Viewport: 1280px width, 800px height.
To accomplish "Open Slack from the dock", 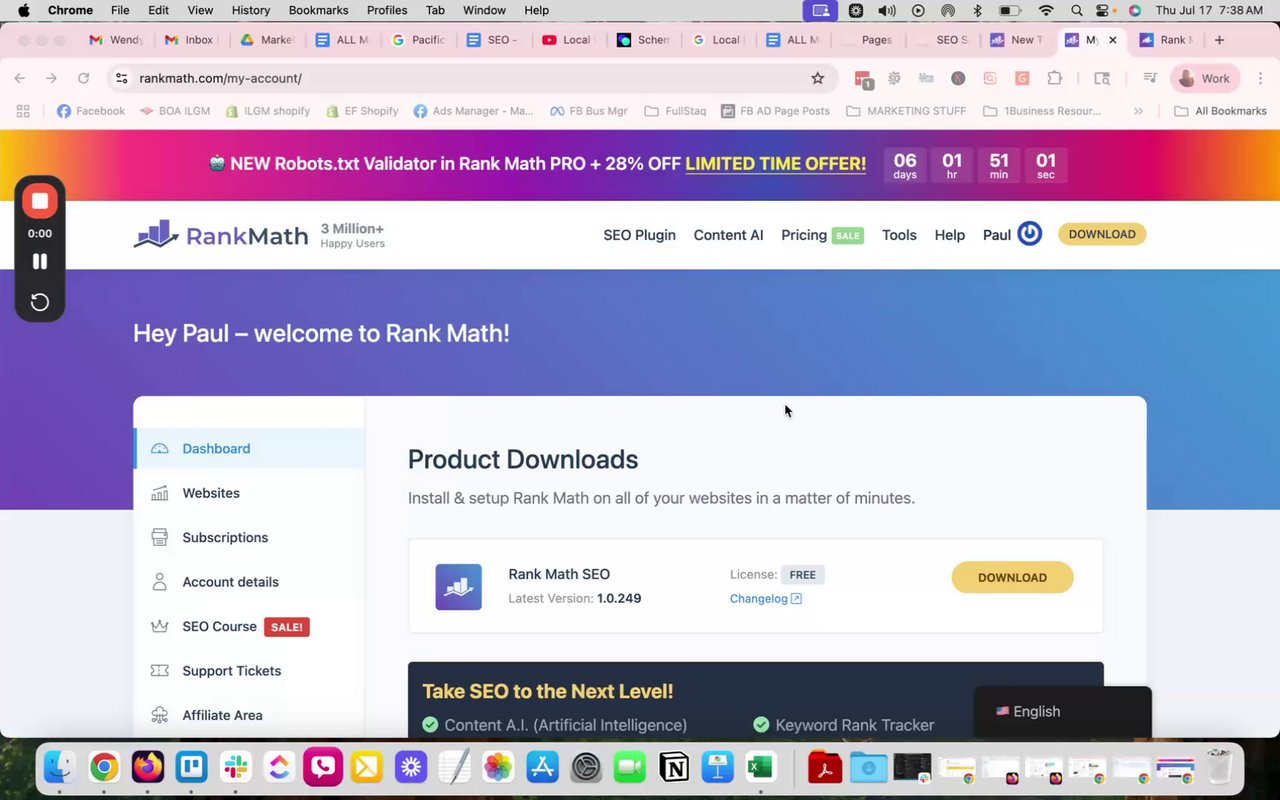I will pyautogui.click(x=235, y=767).
